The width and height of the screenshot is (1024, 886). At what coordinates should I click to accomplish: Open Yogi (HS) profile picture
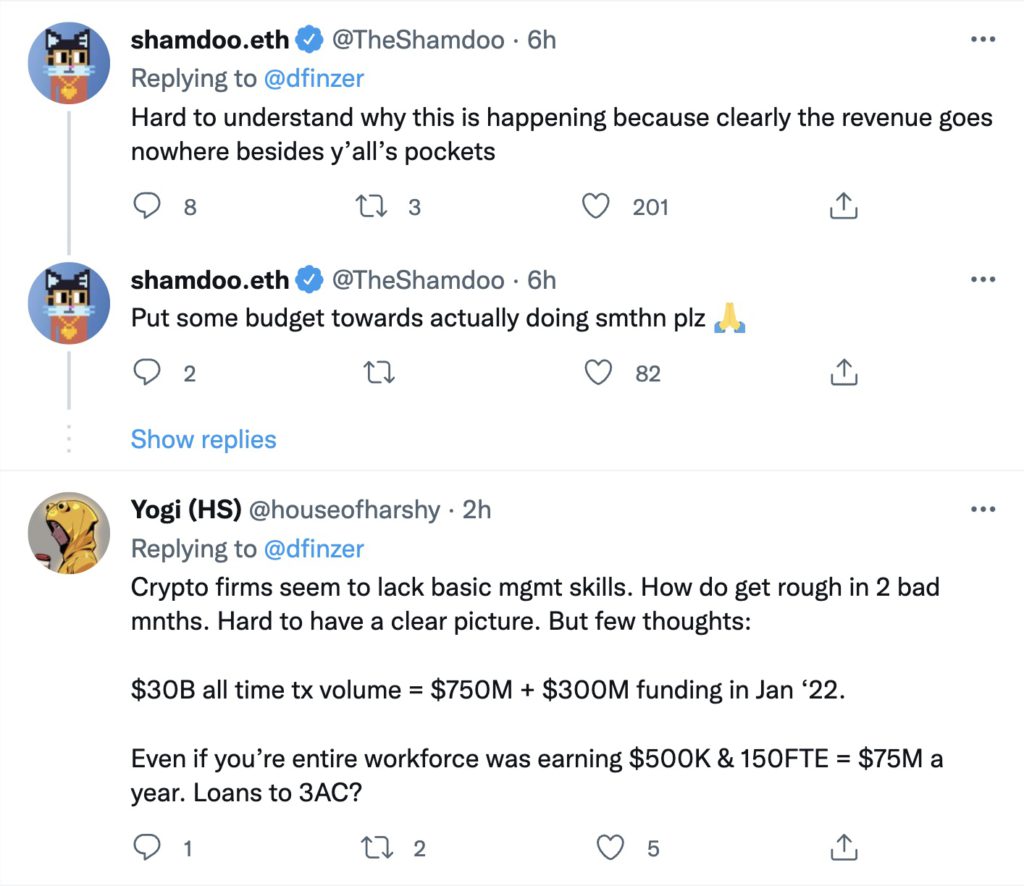coord(69,533)
